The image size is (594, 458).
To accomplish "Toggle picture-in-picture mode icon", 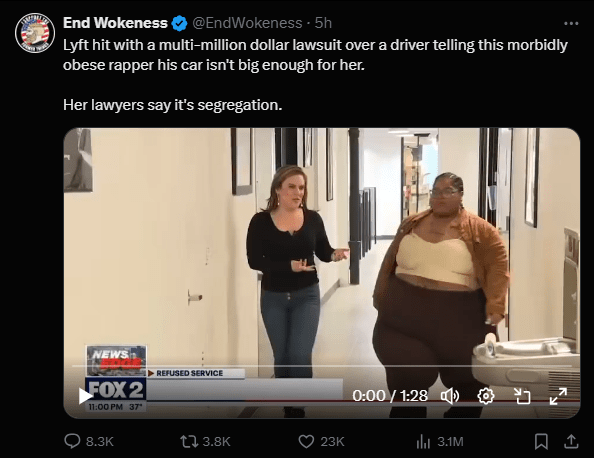I will [x=522, y=396].
